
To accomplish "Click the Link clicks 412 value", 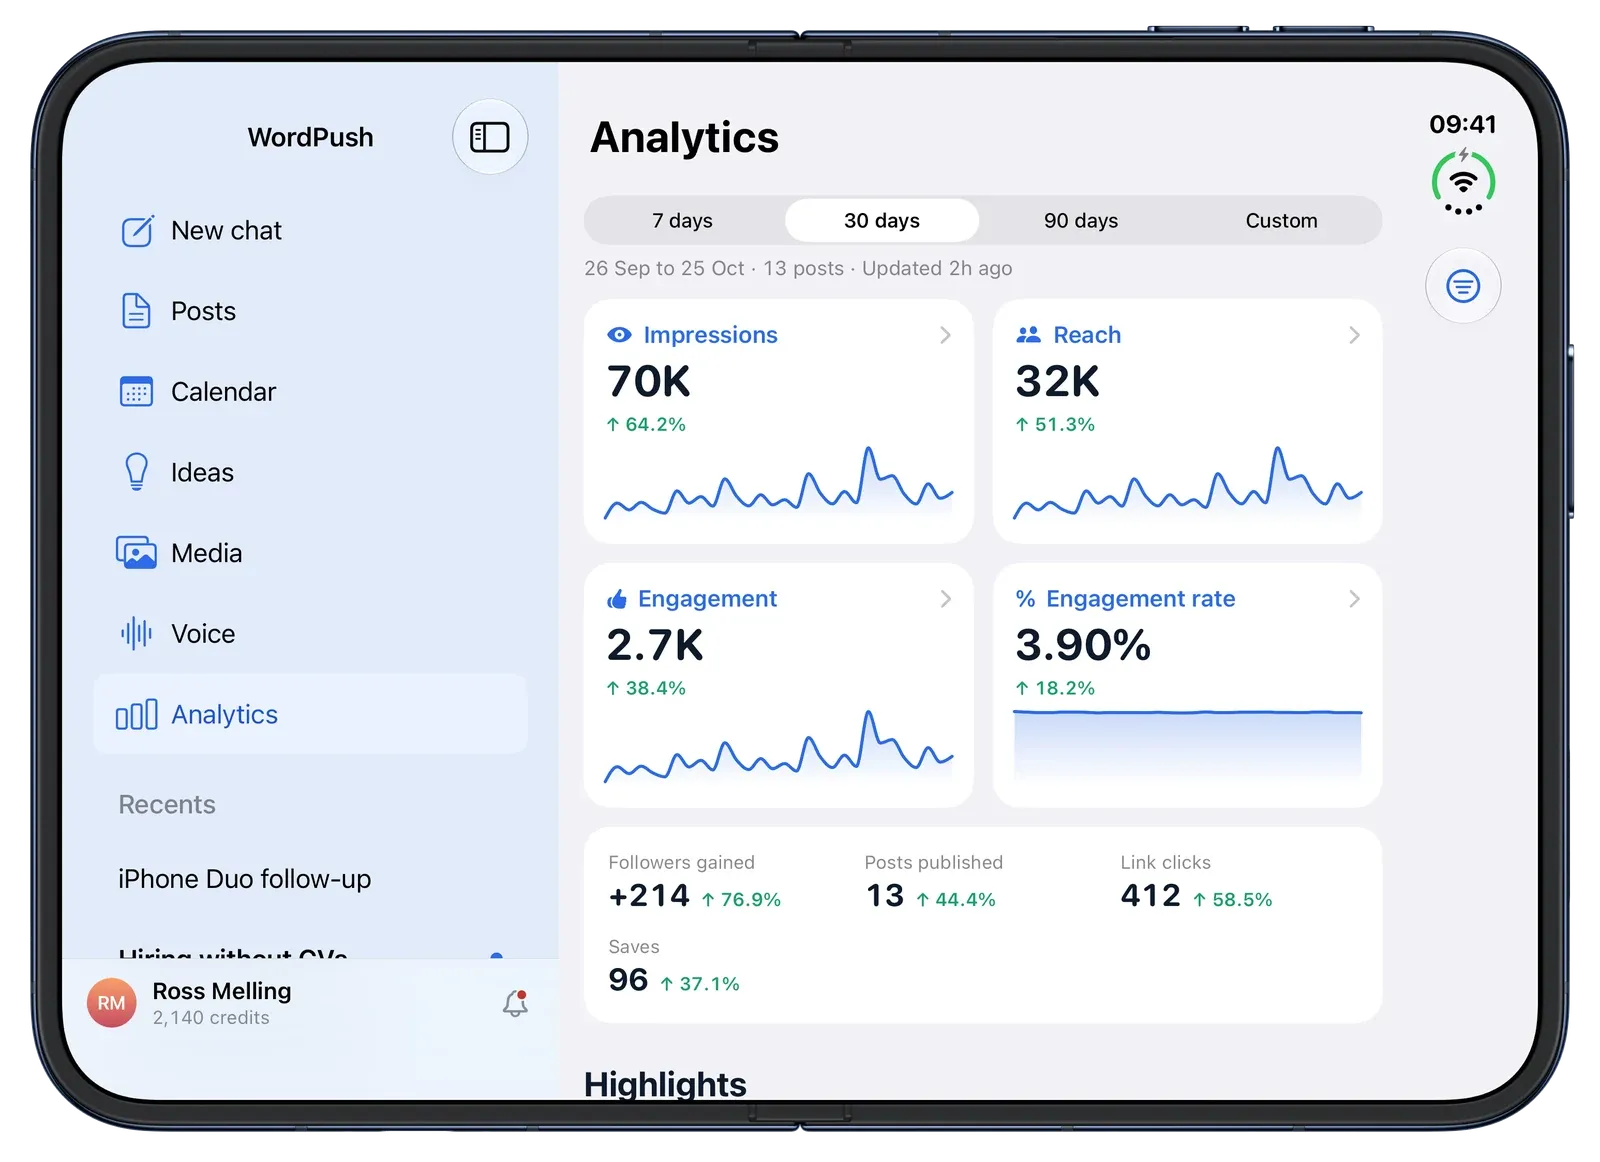I will [x=1151, y=895].
